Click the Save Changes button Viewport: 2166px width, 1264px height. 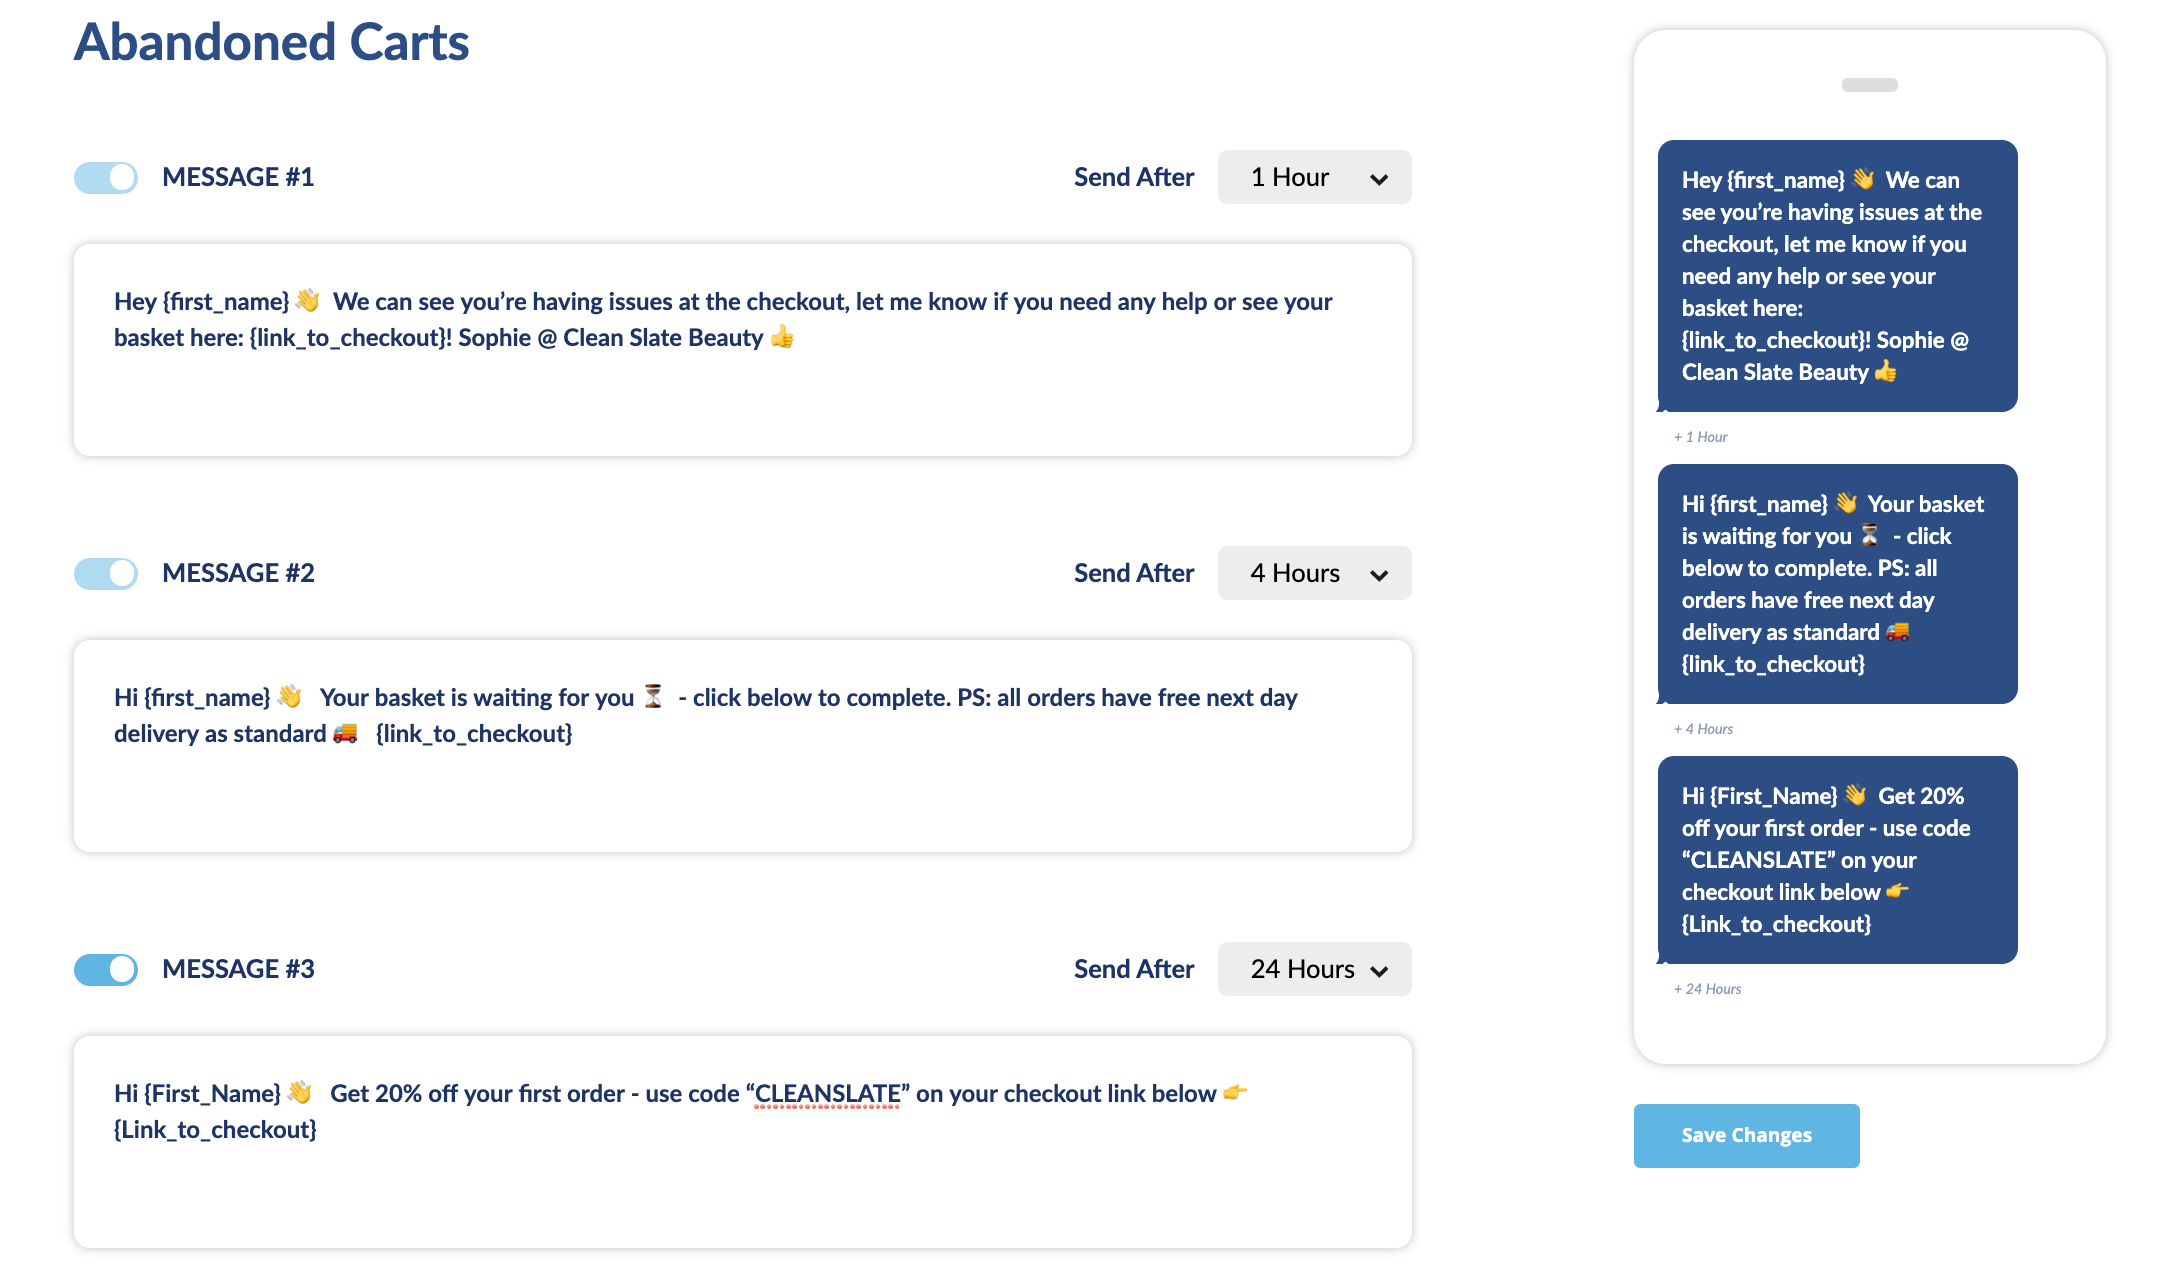click(x=1746, y=1135)
